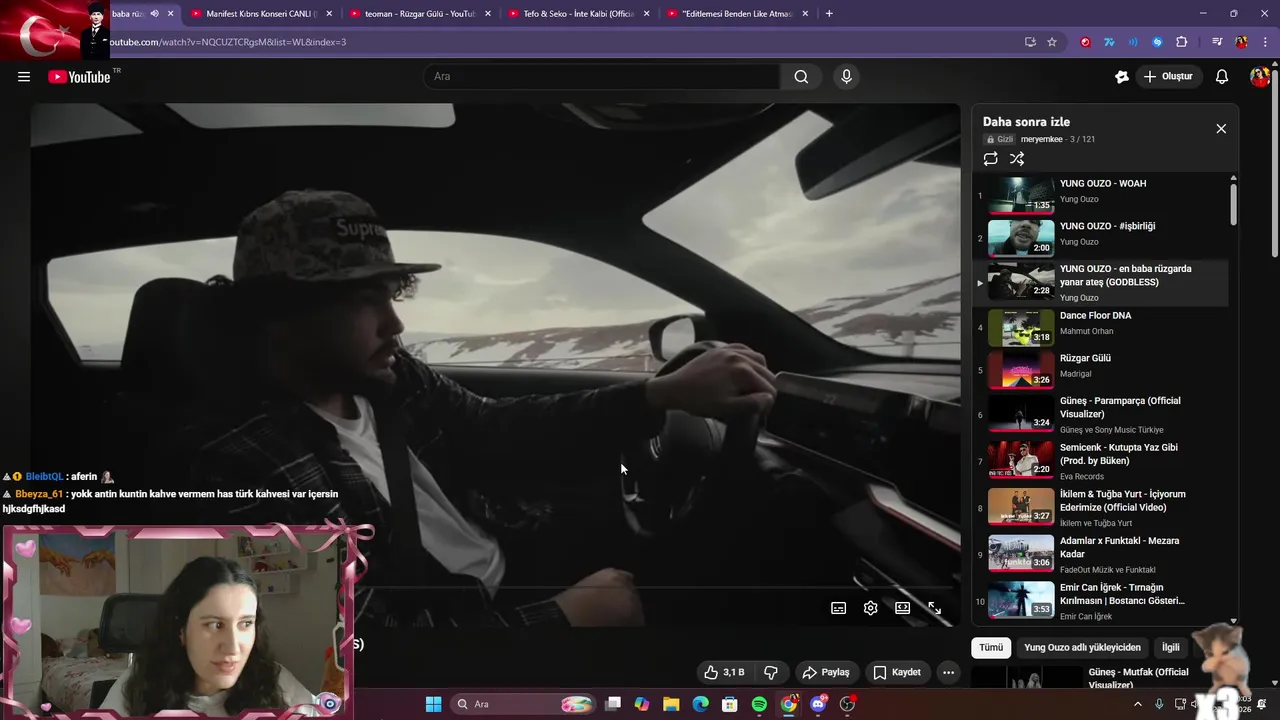
Task: Open OBS Studio from the taskbar
Action: [848, 704]
